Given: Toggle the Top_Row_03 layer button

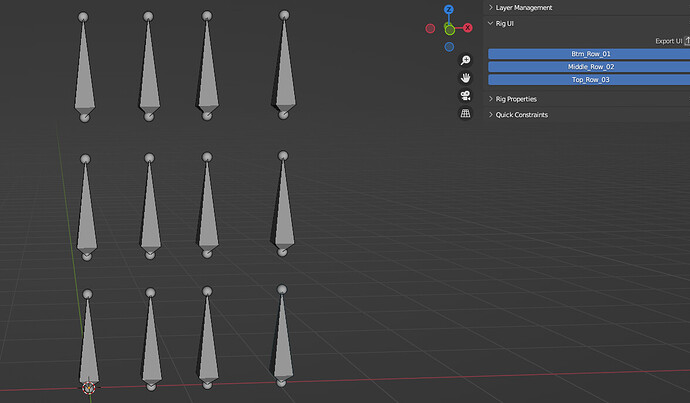Looking at the screenshot, I should 589,80.
